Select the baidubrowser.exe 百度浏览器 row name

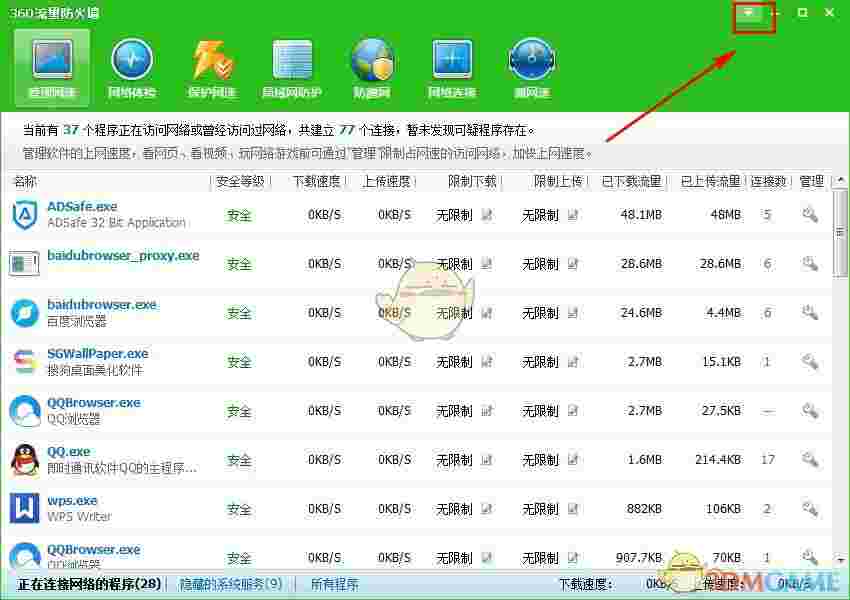tap(101, 305)
